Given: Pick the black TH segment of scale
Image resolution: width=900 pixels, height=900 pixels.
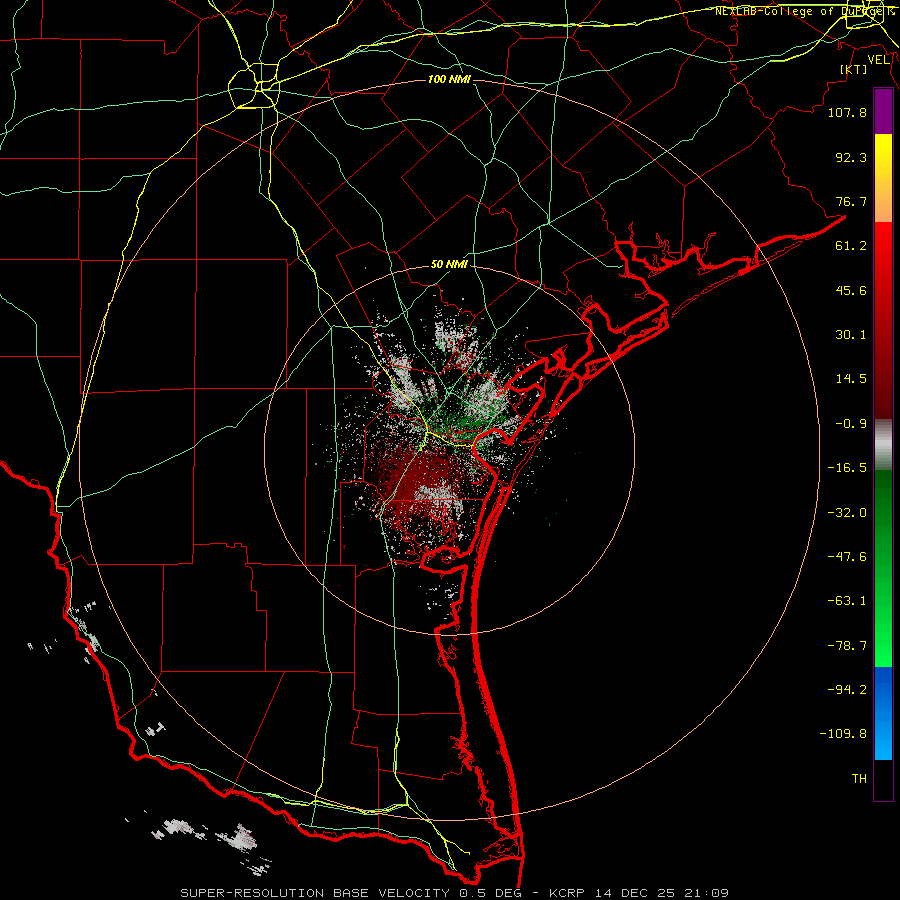Looking at the screenshot, I should [883, 779].
